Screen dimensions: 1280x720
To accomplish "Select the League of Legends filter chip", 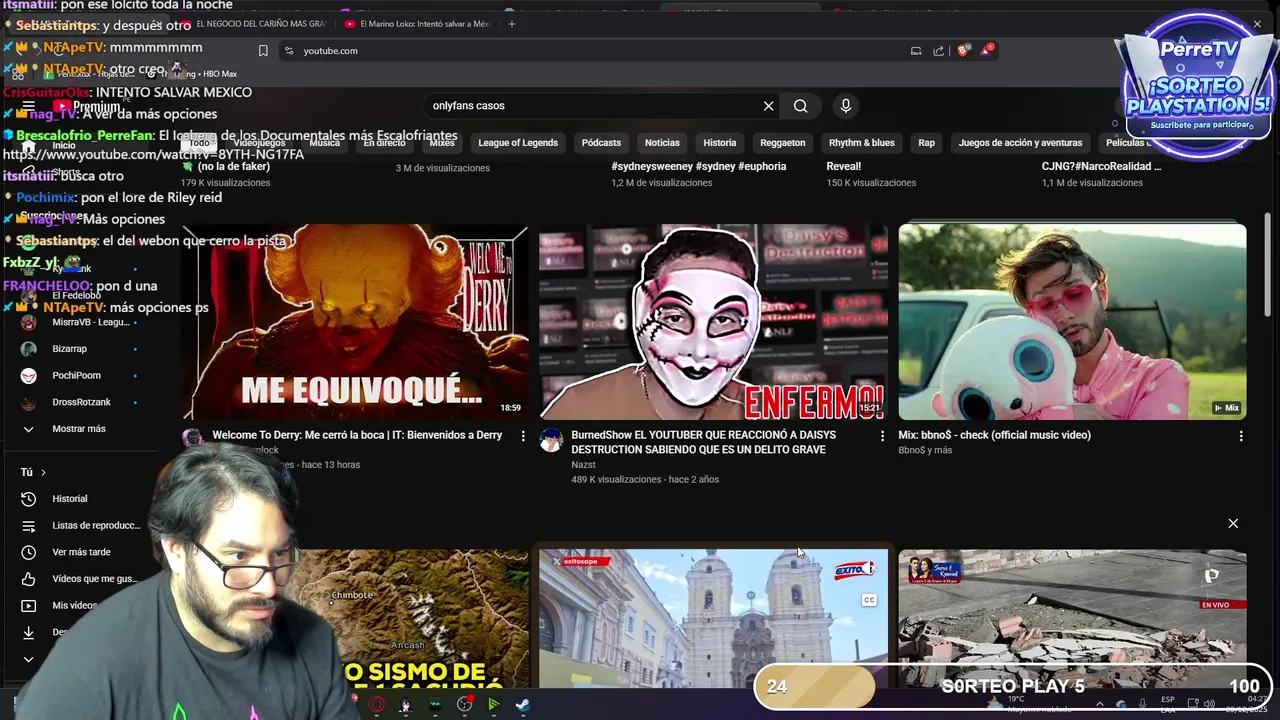I will point(518,143).
